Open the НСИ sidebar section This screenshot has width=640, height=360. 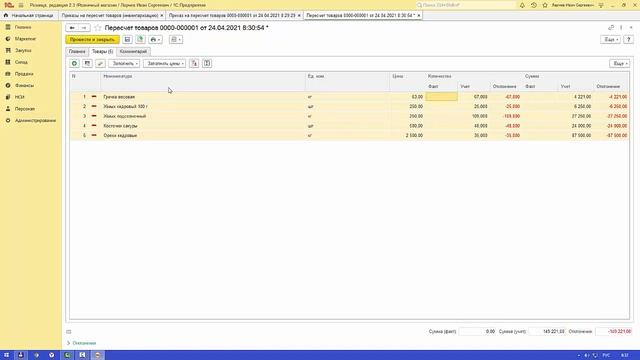coord(20,97)
